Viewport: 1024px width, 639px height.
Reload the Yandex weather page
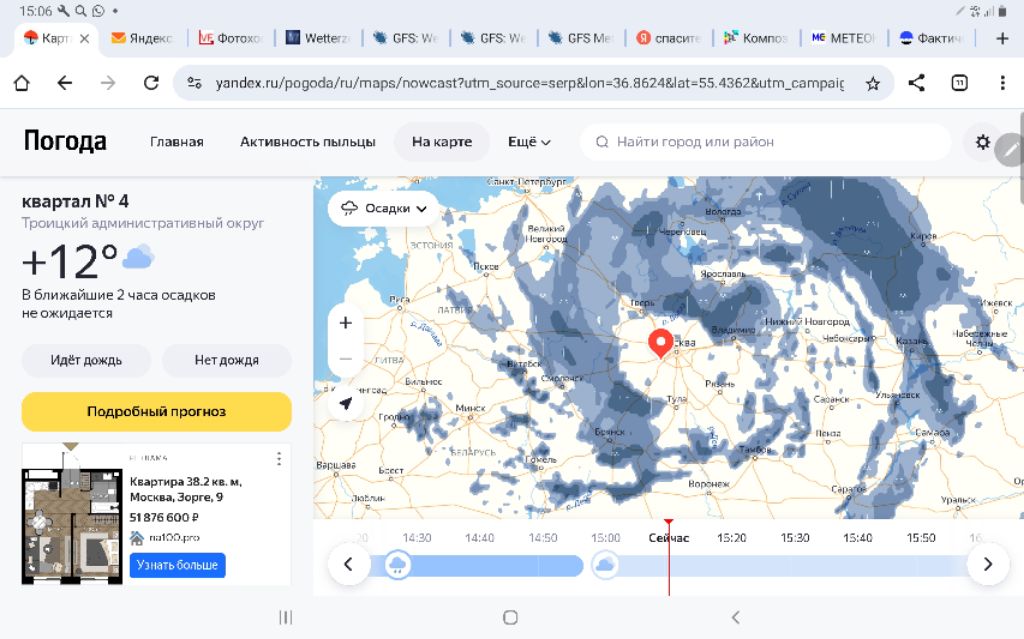coord(152,83)
